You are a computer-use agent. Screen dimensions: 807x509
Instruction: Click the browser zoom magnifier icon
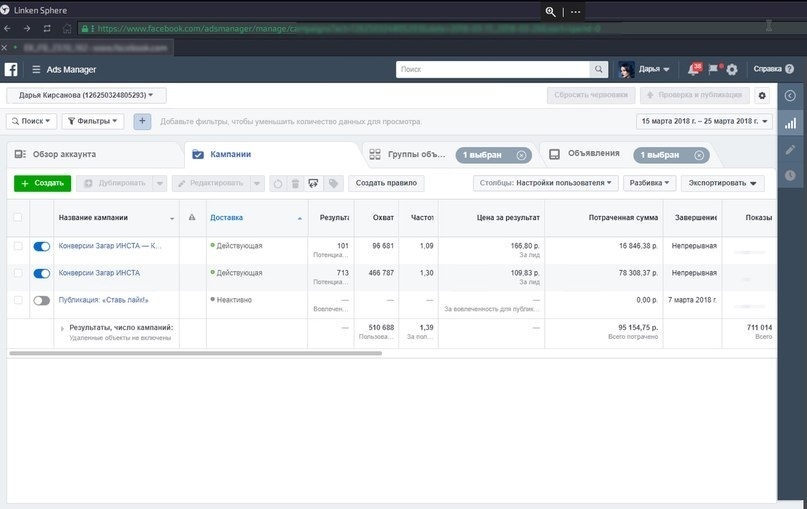550,12
